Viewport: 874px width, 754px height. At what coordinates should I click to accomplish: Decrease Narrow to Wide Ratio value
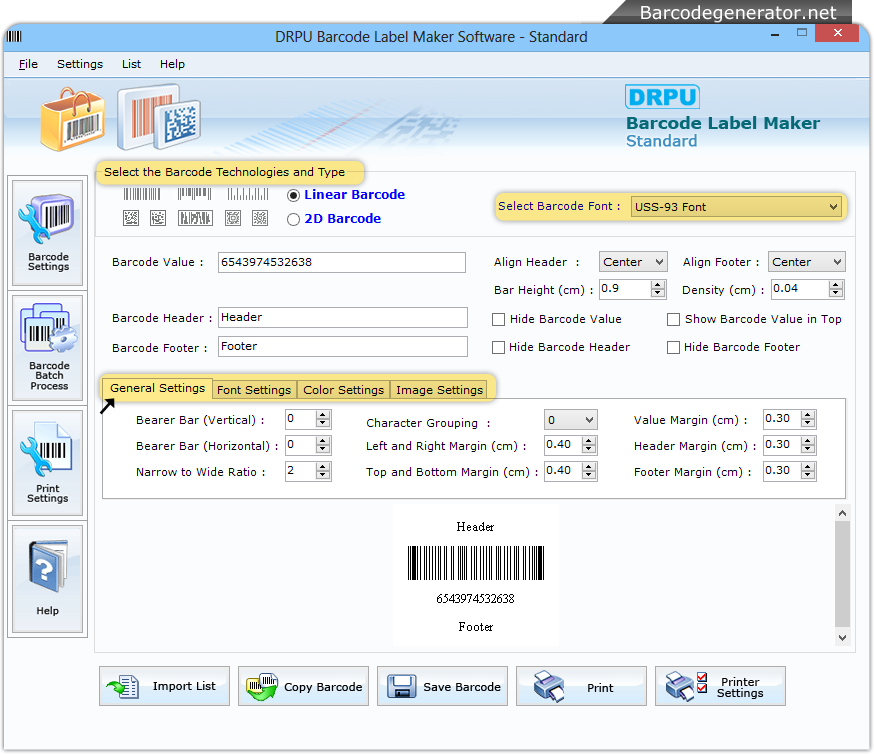[x=323, y=476]
